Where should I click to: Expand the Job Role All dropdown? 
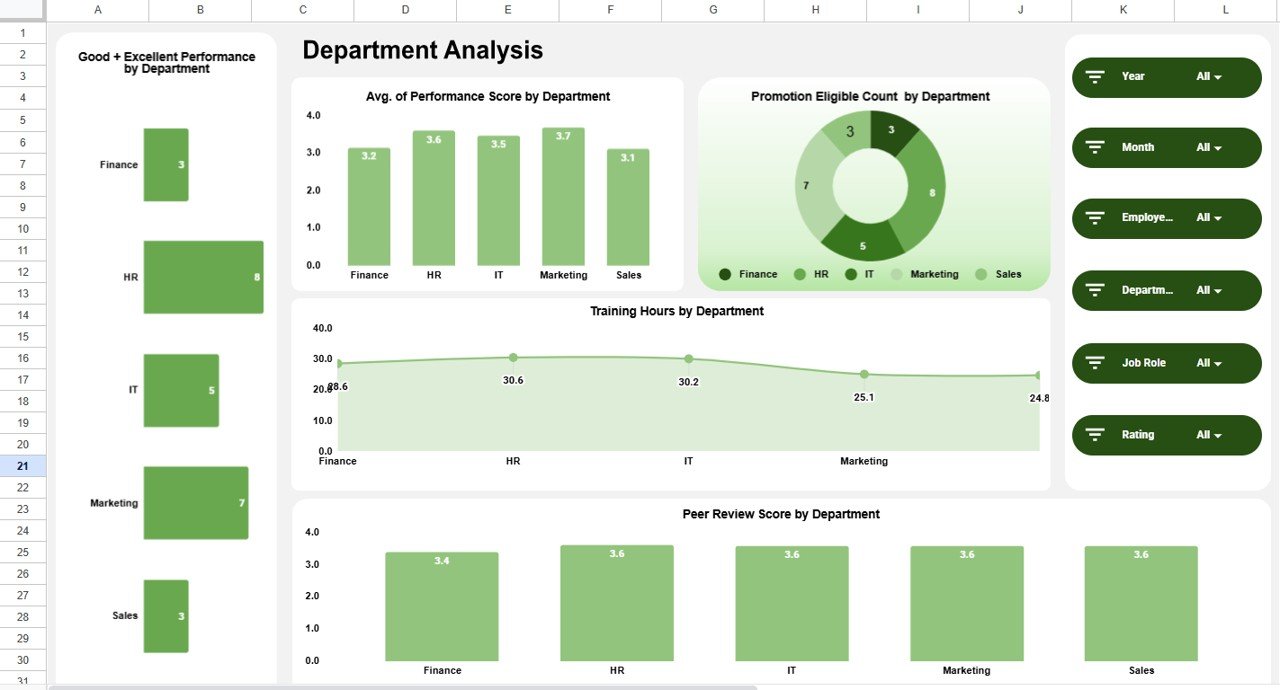[1209, 363]
